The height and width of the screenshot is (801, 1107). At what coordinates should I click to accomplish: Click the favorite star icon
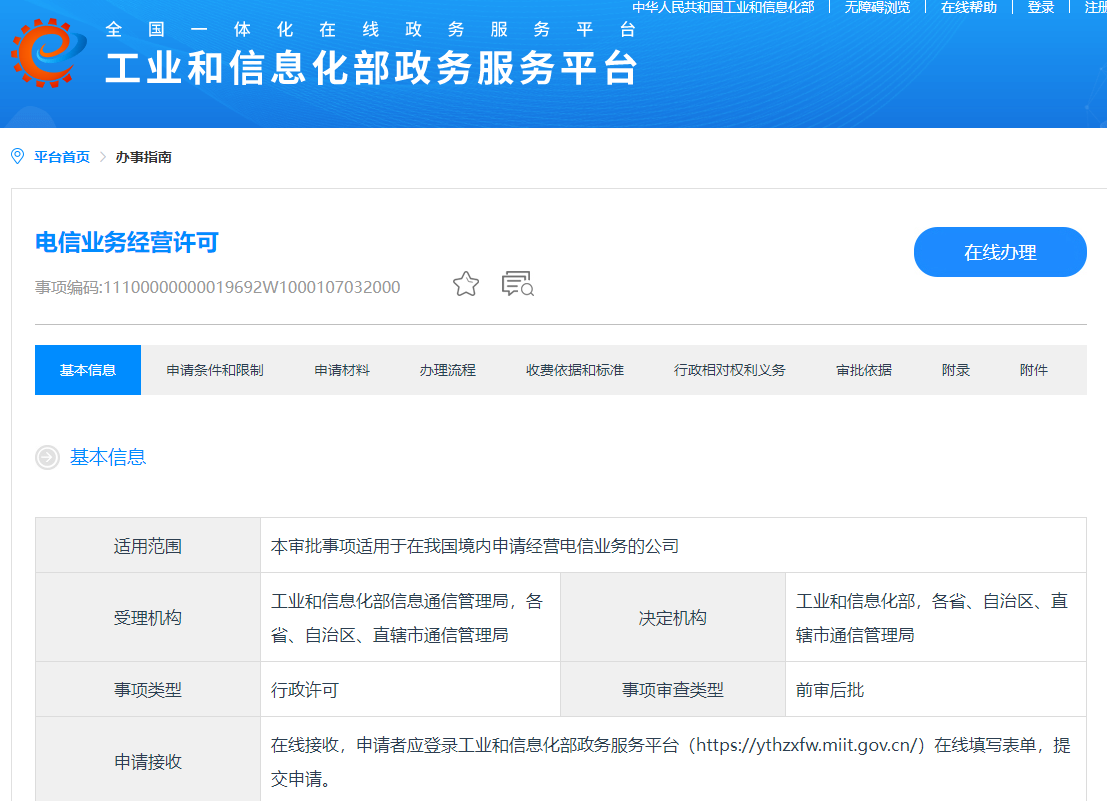coord(466,284)
